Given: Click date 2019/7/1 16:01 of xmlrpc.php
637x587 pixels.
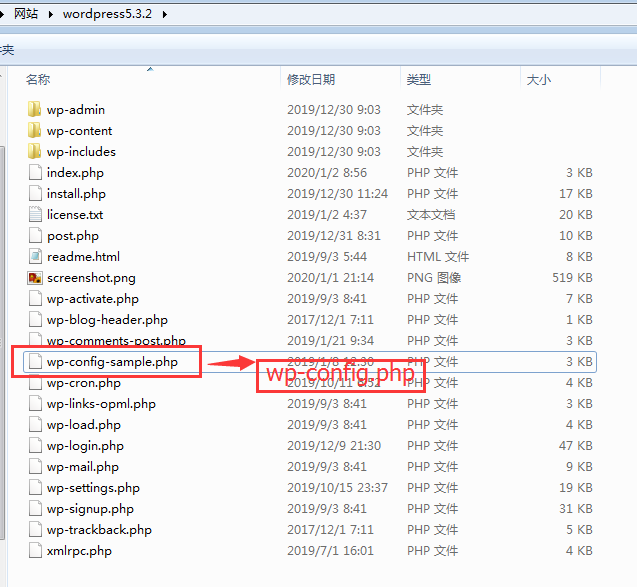Looking at the screenshot, I should click(330, 551).
